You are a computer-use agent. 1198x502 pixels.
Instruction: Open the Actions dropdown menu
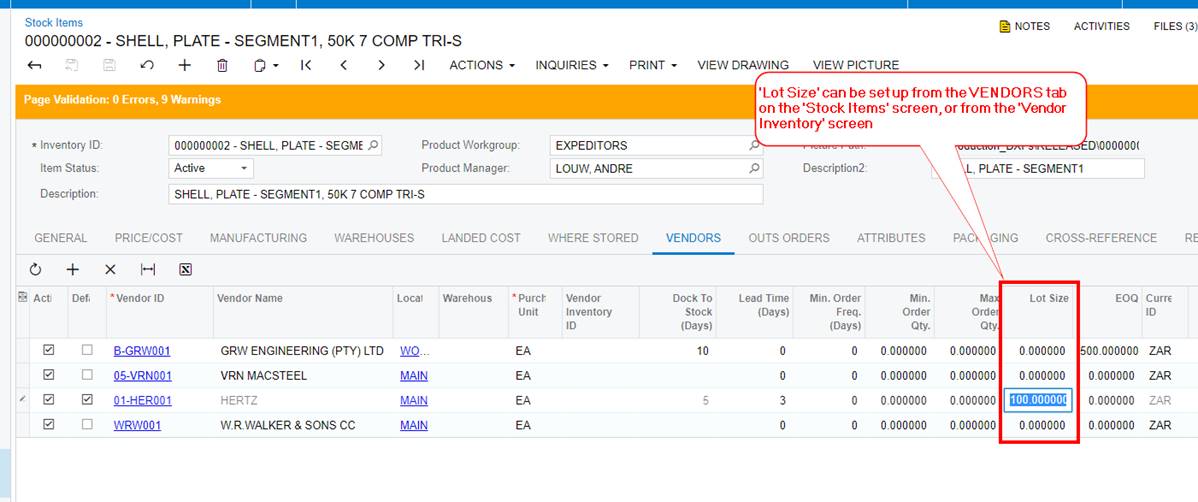482,65
